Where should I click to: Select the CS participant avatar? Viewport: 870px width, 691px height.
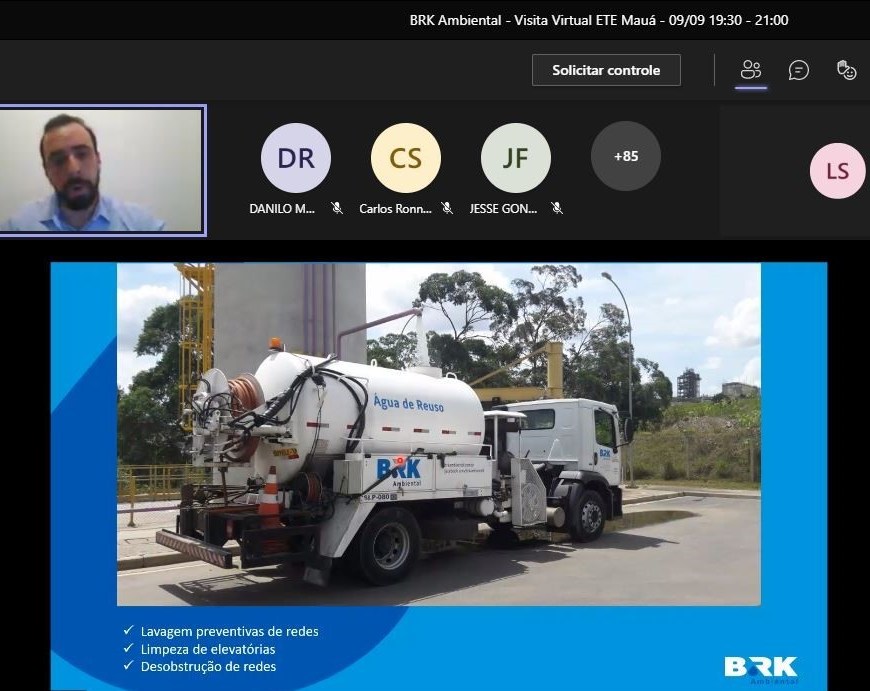(405, 158)
